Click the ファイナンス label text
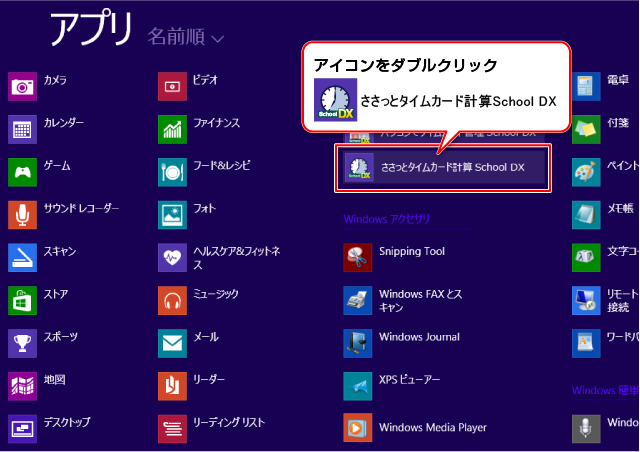This screenshot has width=640, height=452. pyautogui.click(x=217, y=122)
